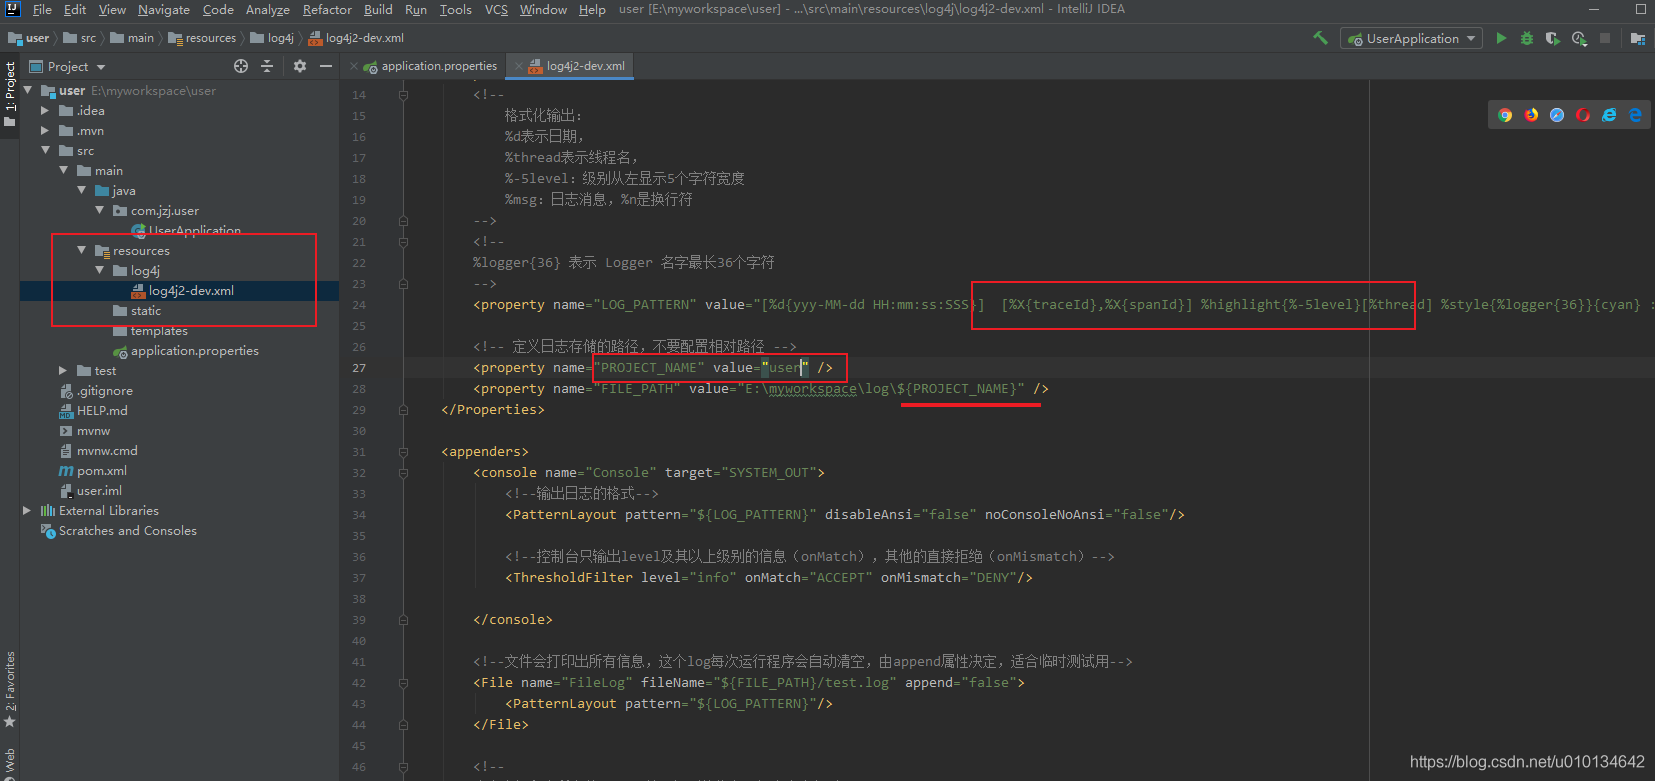Collapse the src folder arrow
The width and height of the screenshot is (1655, 781).
(x=45, y=150)
